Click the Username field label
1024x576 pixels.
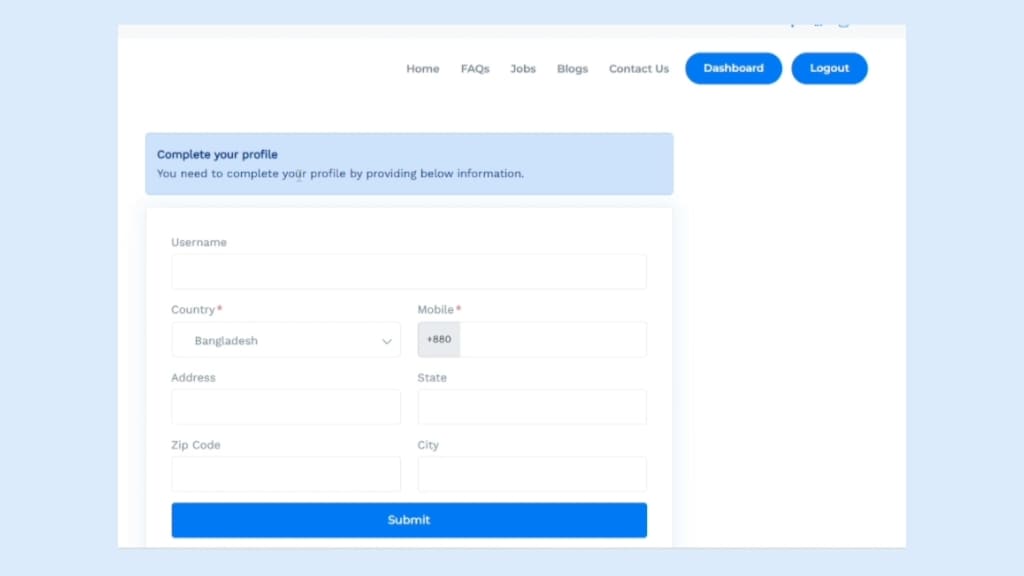pos(199,242)
